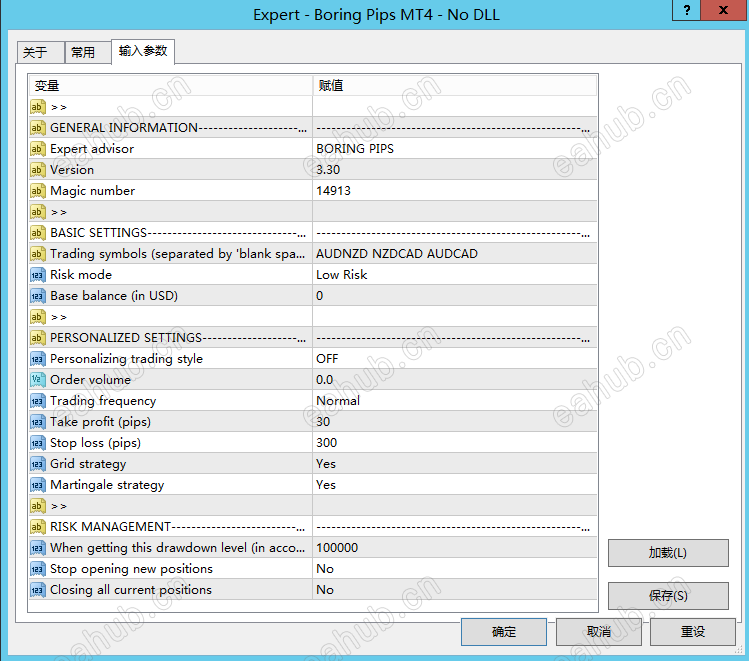The image size is (749, 661).
Task: Open Closing all current positions value No
Action: point(455,590)
